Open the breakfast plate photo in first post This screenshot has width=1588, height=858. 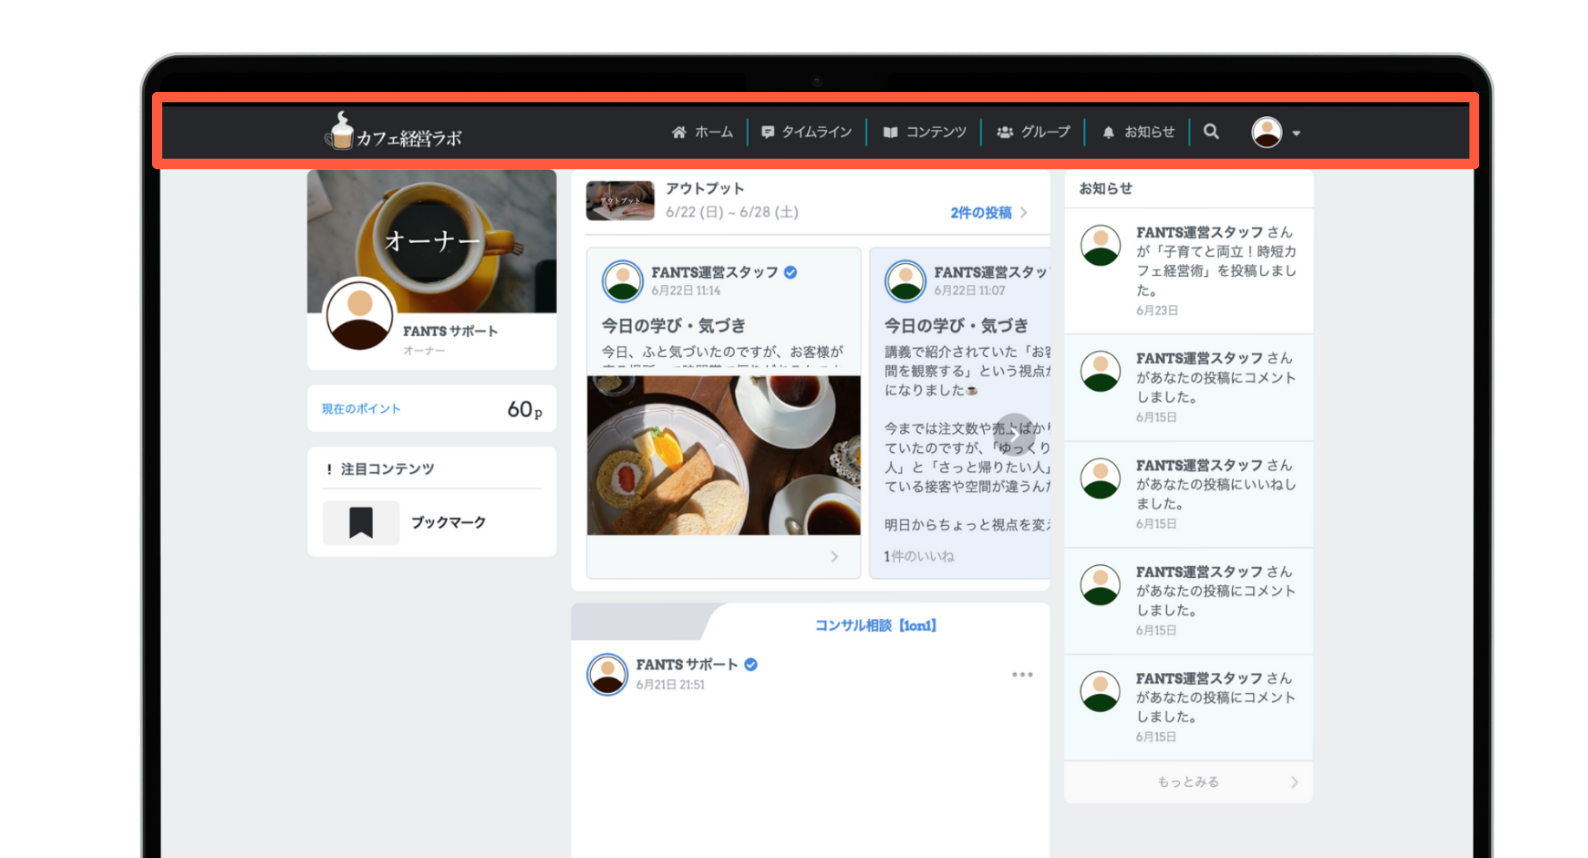(724, 455)
